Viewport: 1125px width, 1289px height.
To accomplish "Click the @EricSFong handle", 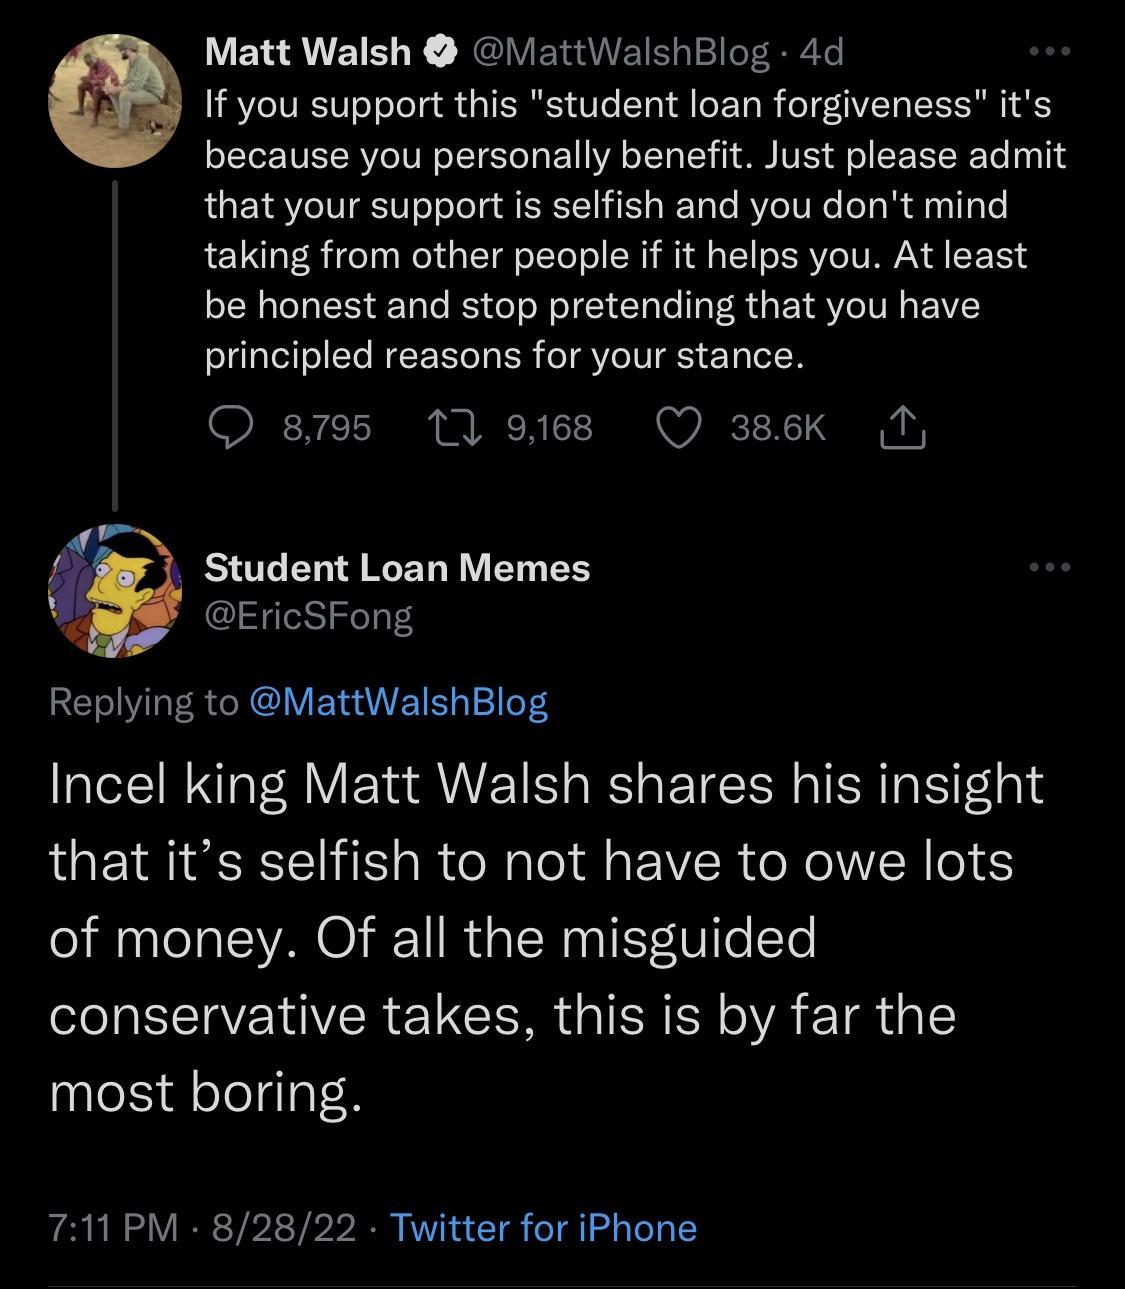I will [310, 615].
